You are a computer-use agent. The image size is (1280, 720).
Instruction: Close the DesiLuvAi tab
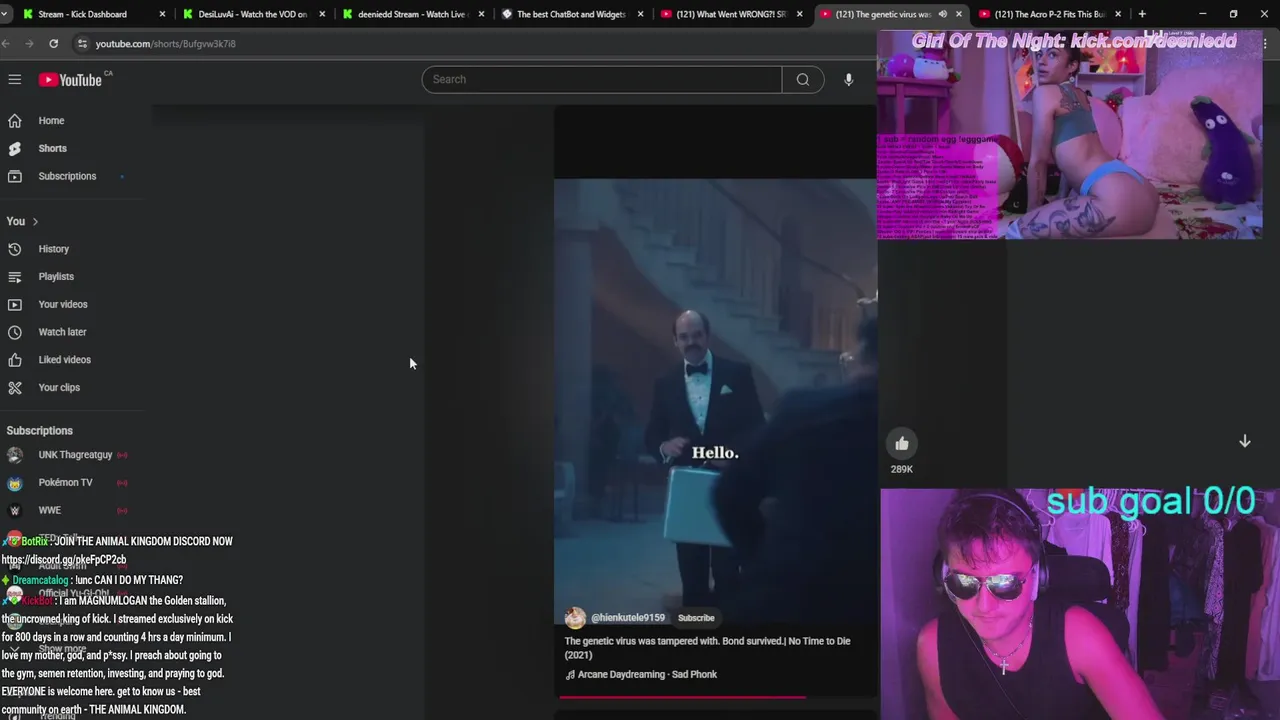(322, 14)
